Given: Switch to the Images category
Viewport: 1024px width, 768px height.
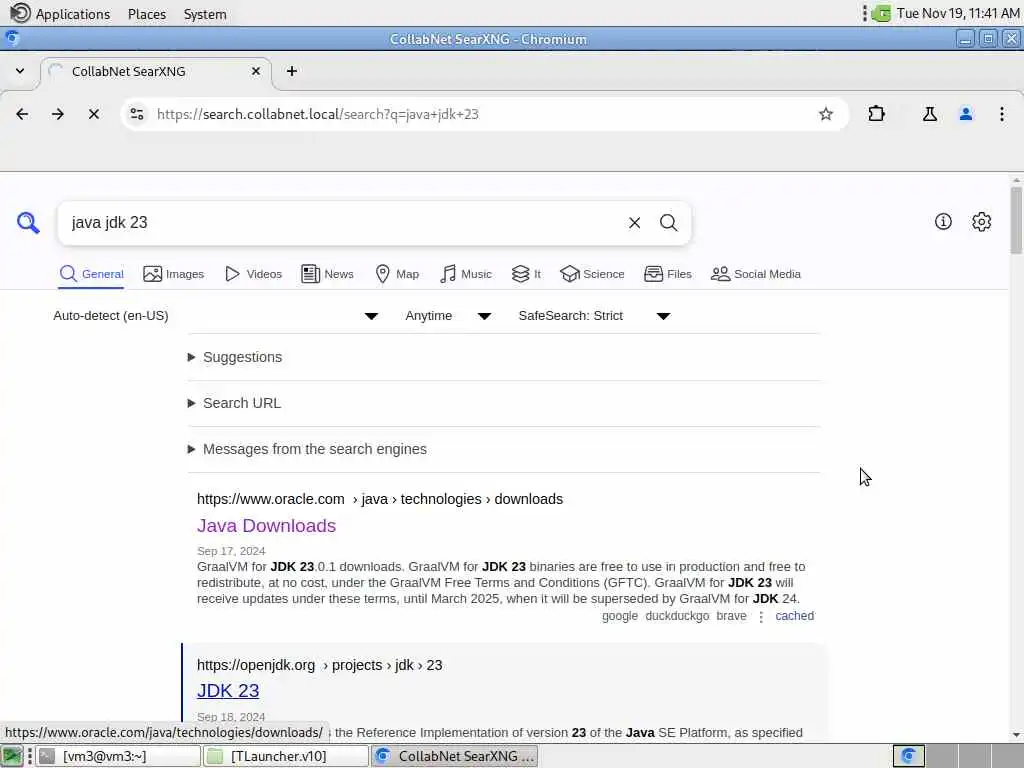Looking at the screenshot, I should tap(174, 274).
